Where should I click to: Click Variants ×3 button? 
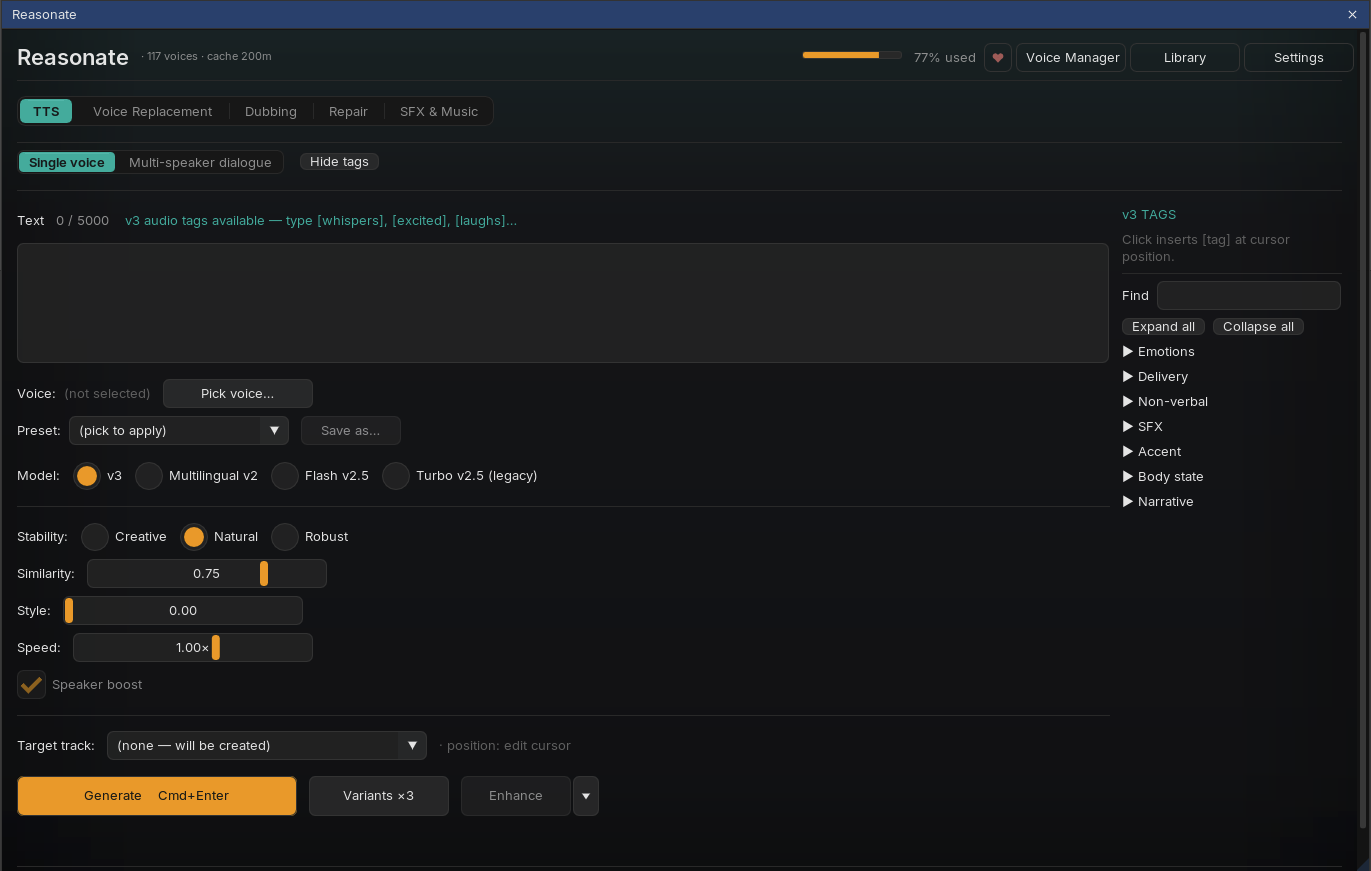[x=379, y=796]
